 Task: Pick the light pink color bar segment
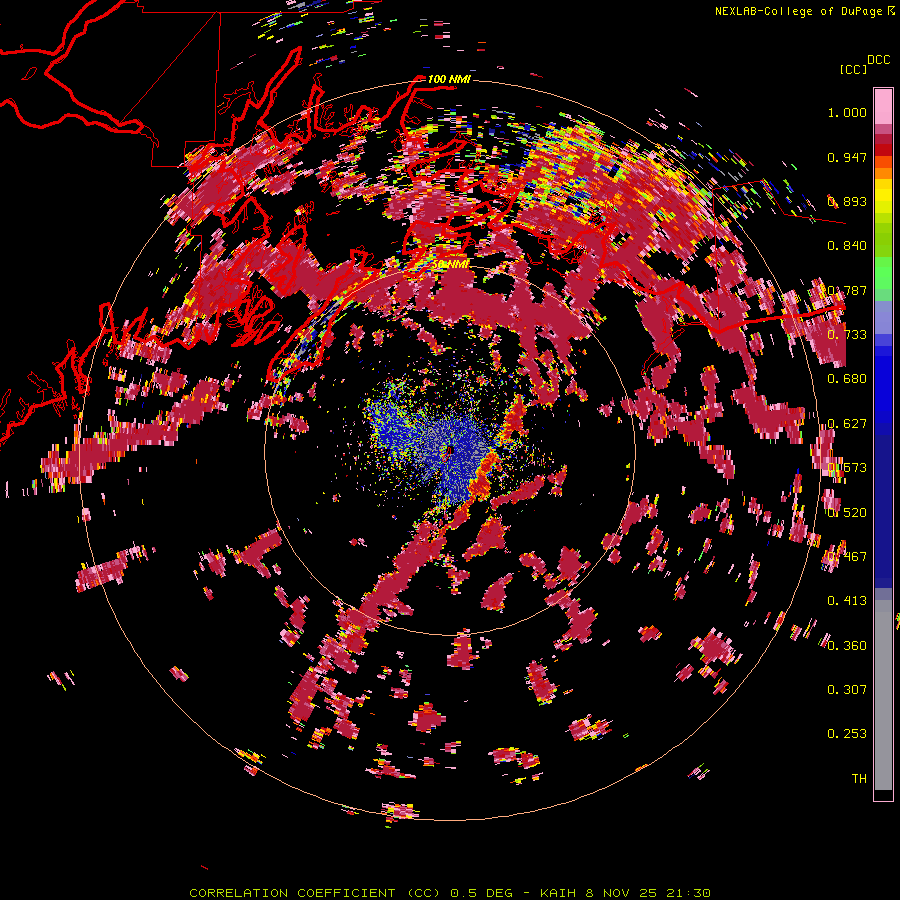tap(883, 106)
